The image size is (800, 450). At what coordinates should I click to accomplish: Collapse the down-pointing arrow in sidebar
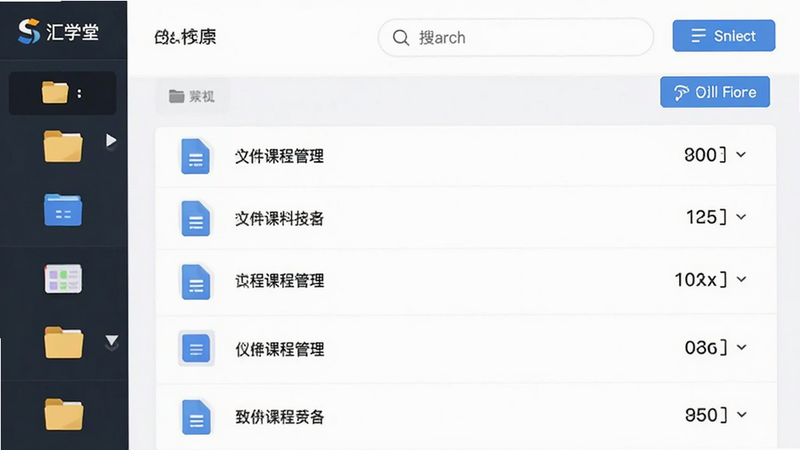click(112, 341)
